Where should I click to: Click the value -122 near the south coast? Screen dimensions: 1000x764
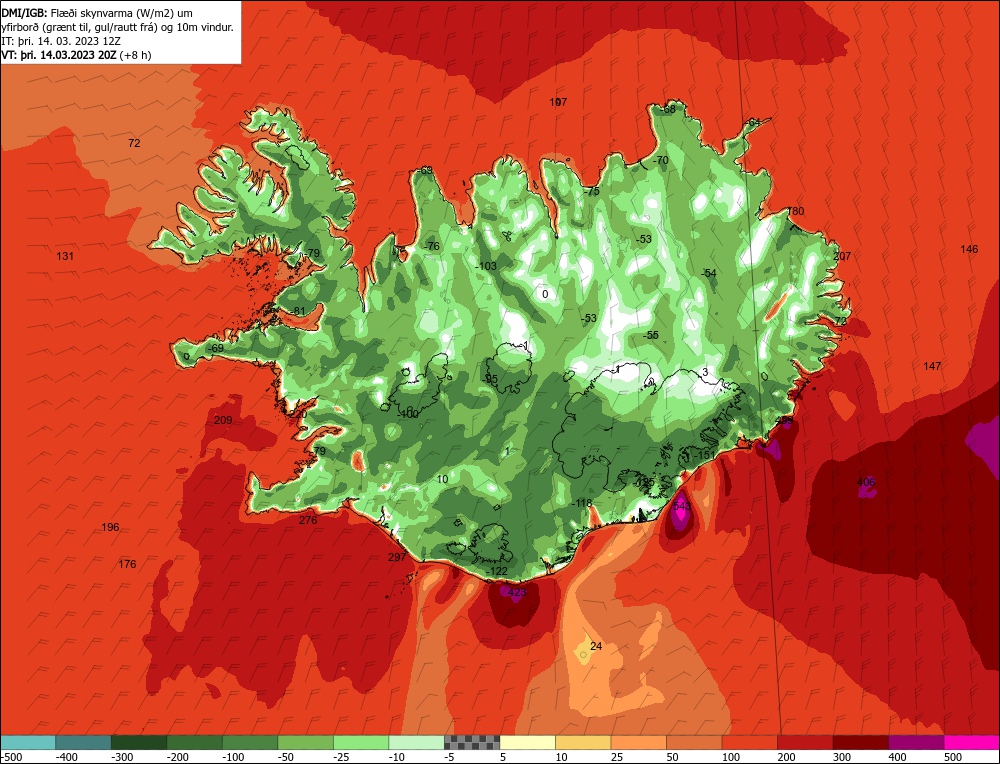(x=497, y=571)
